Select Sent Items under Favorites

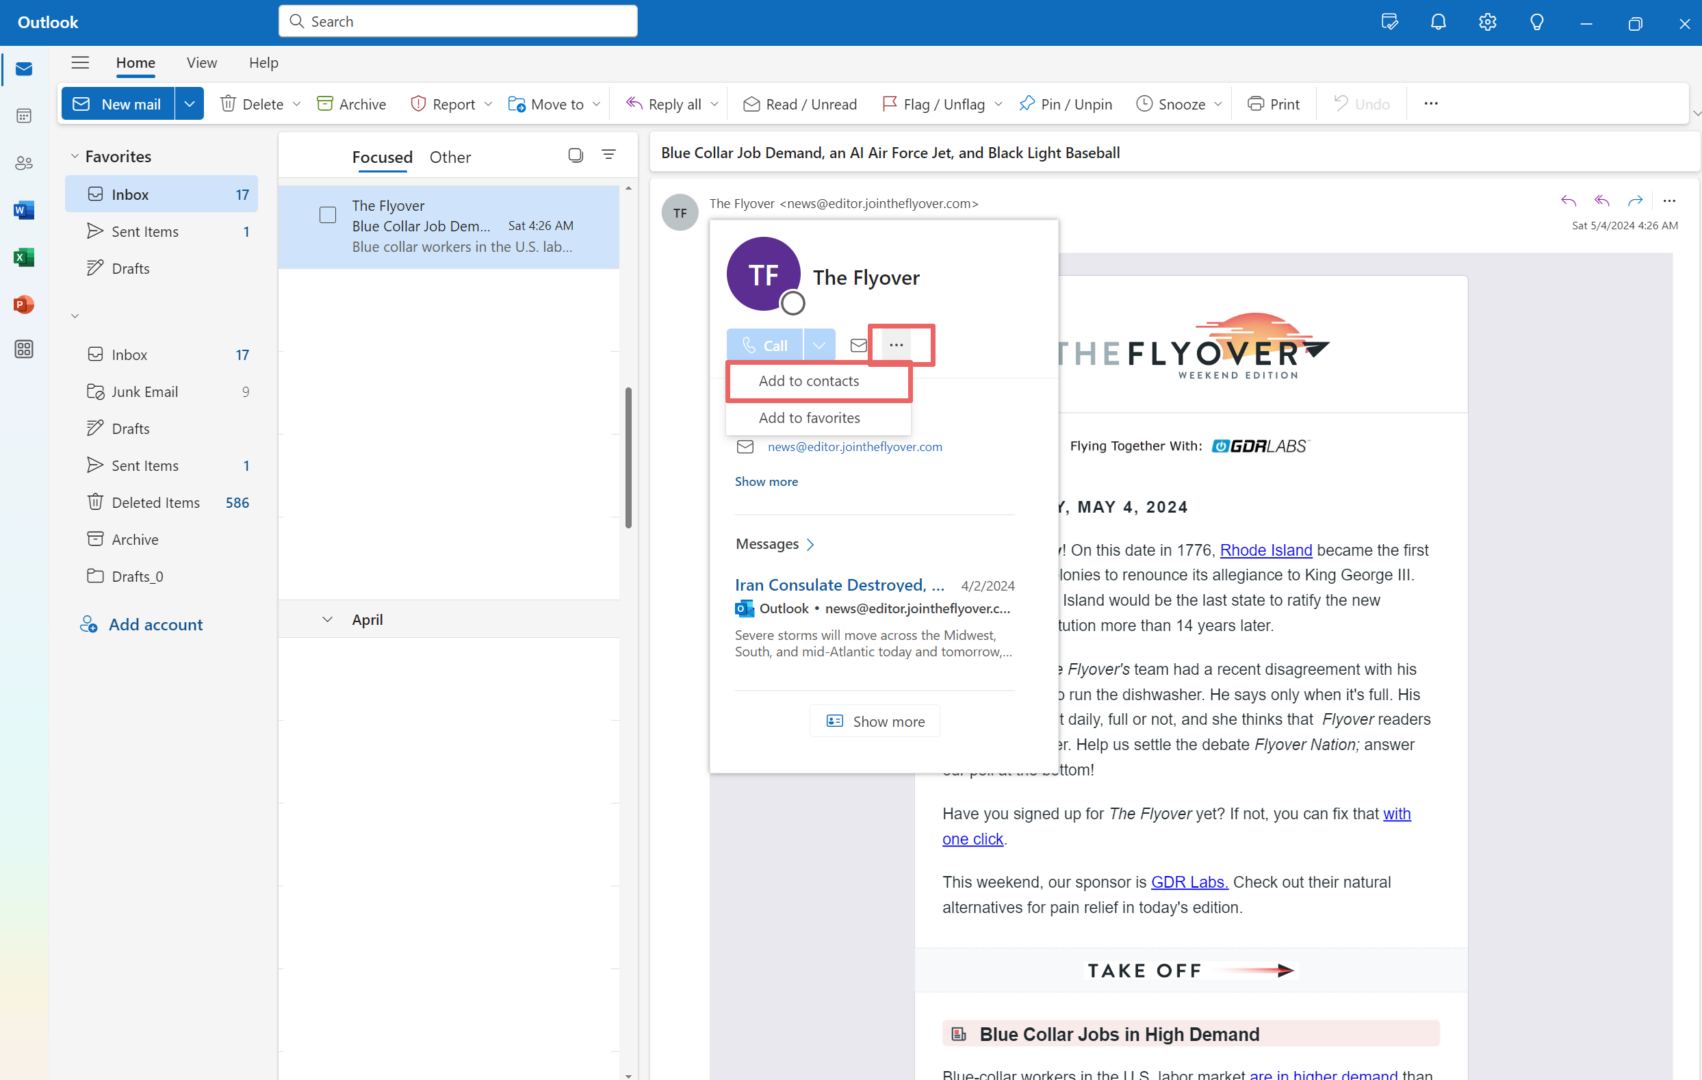coord(162,232)
